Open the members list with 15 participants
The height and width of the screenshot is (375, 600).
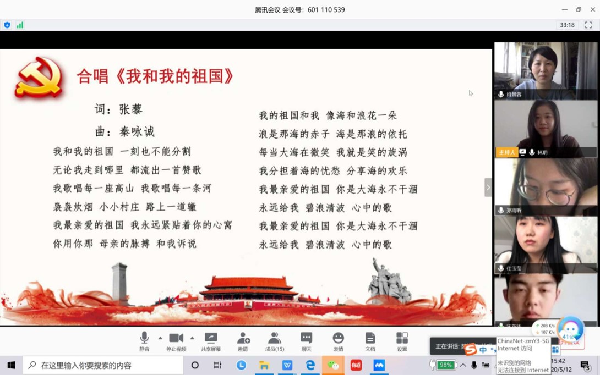275,341
